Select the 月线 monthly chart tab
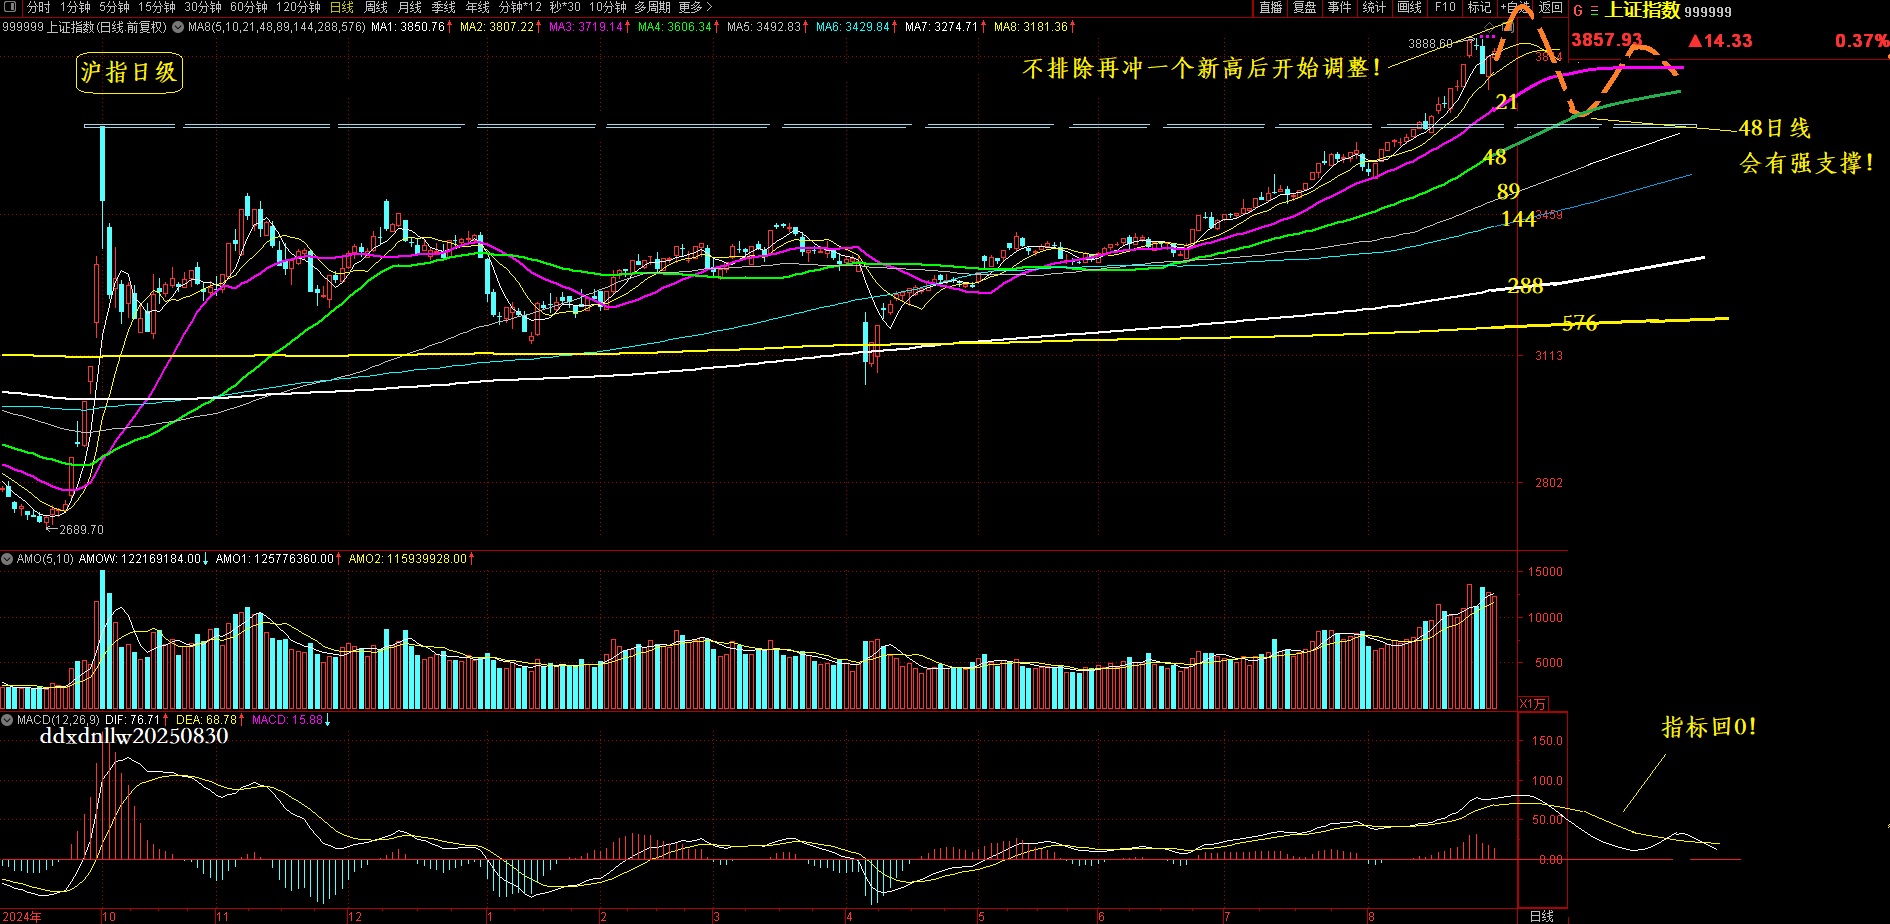Screen dimensions: 1890x924 (x=410, y=7)
